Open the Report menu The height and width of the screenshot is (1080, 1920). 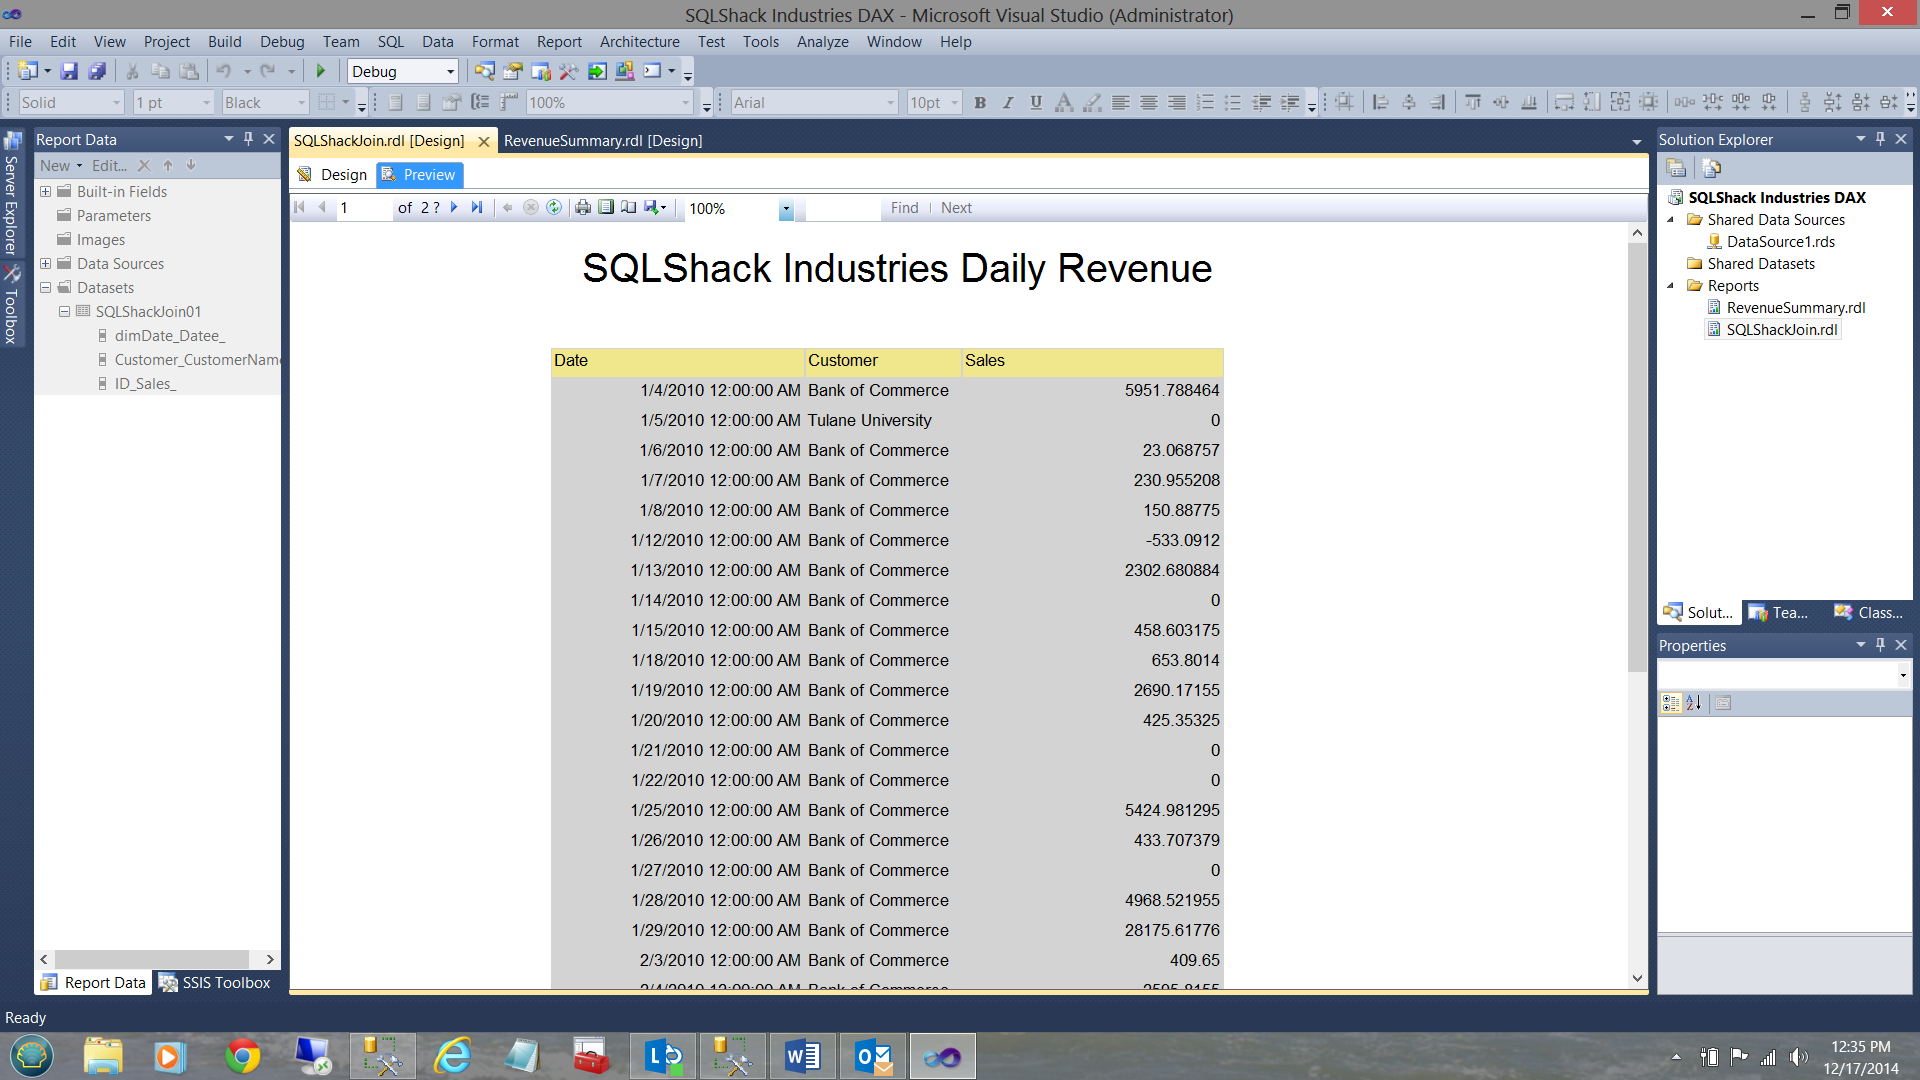558,42
